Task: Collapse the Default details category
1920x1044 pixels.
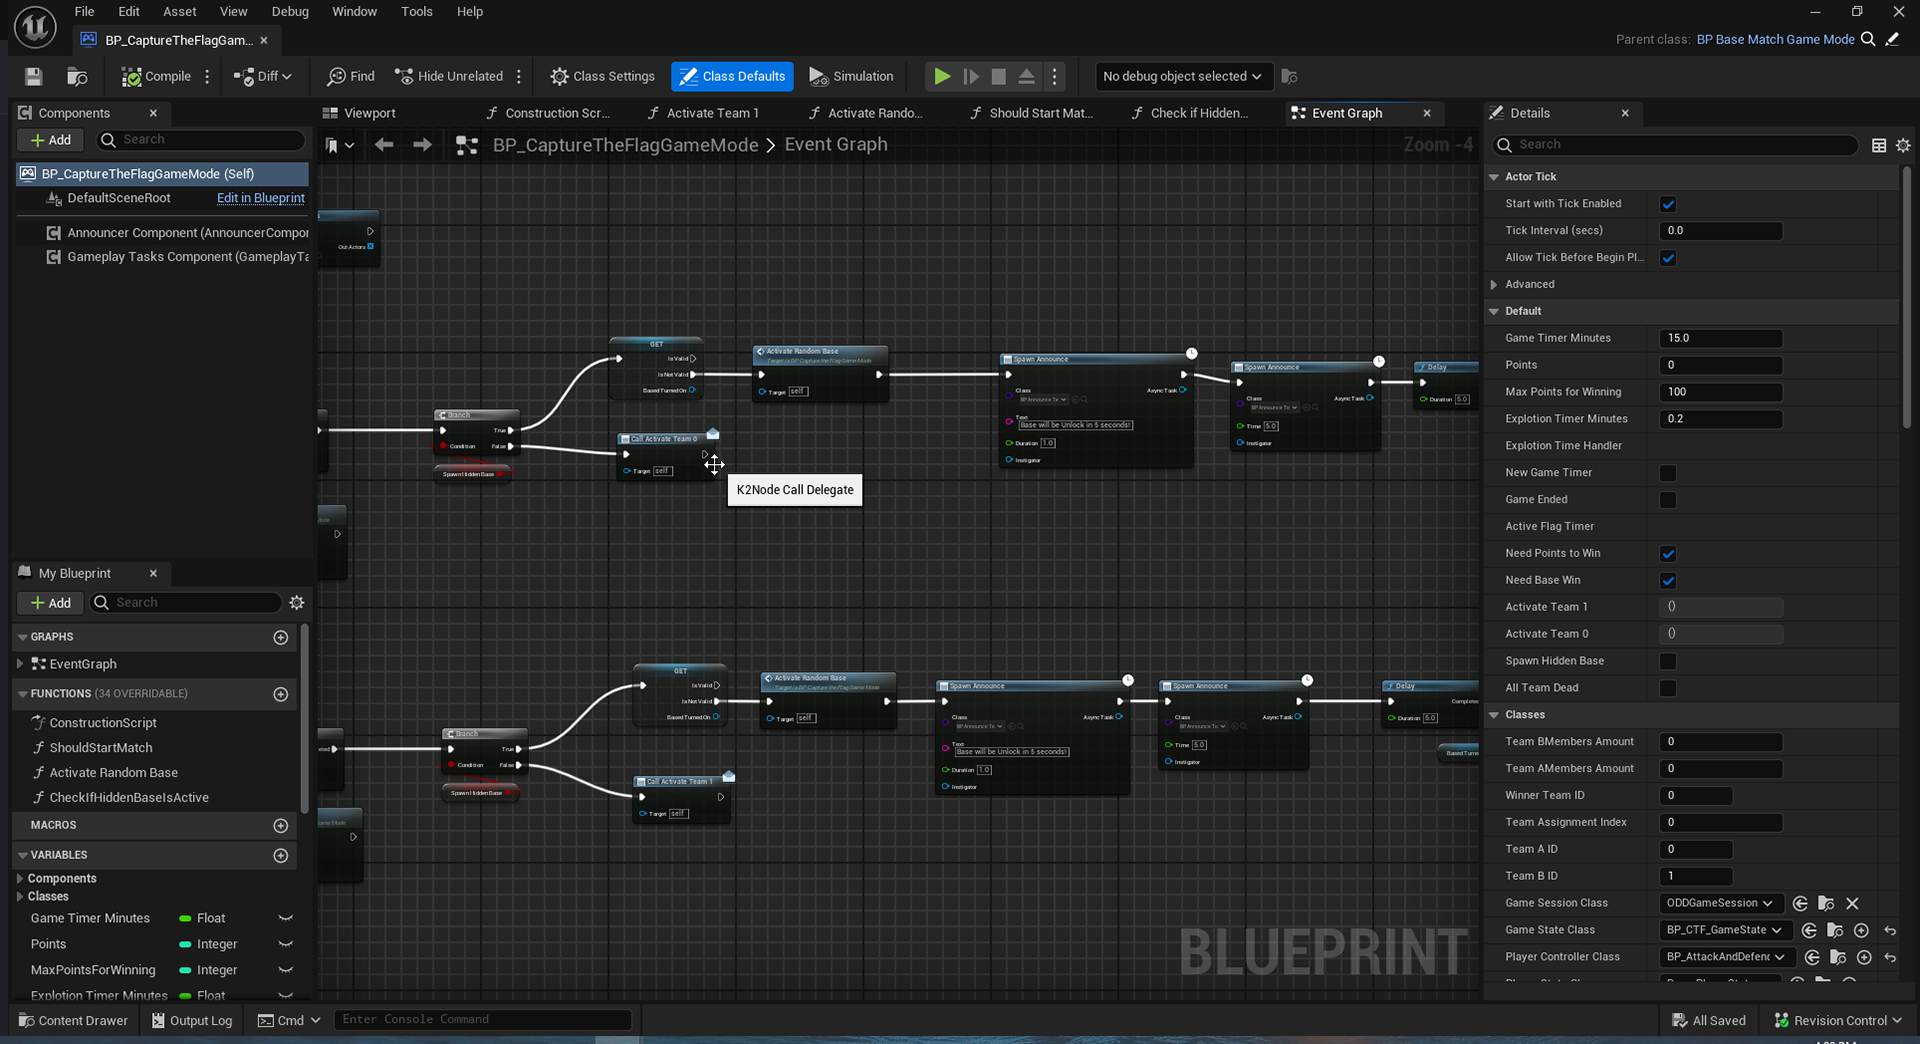Action: point(1494,311)
